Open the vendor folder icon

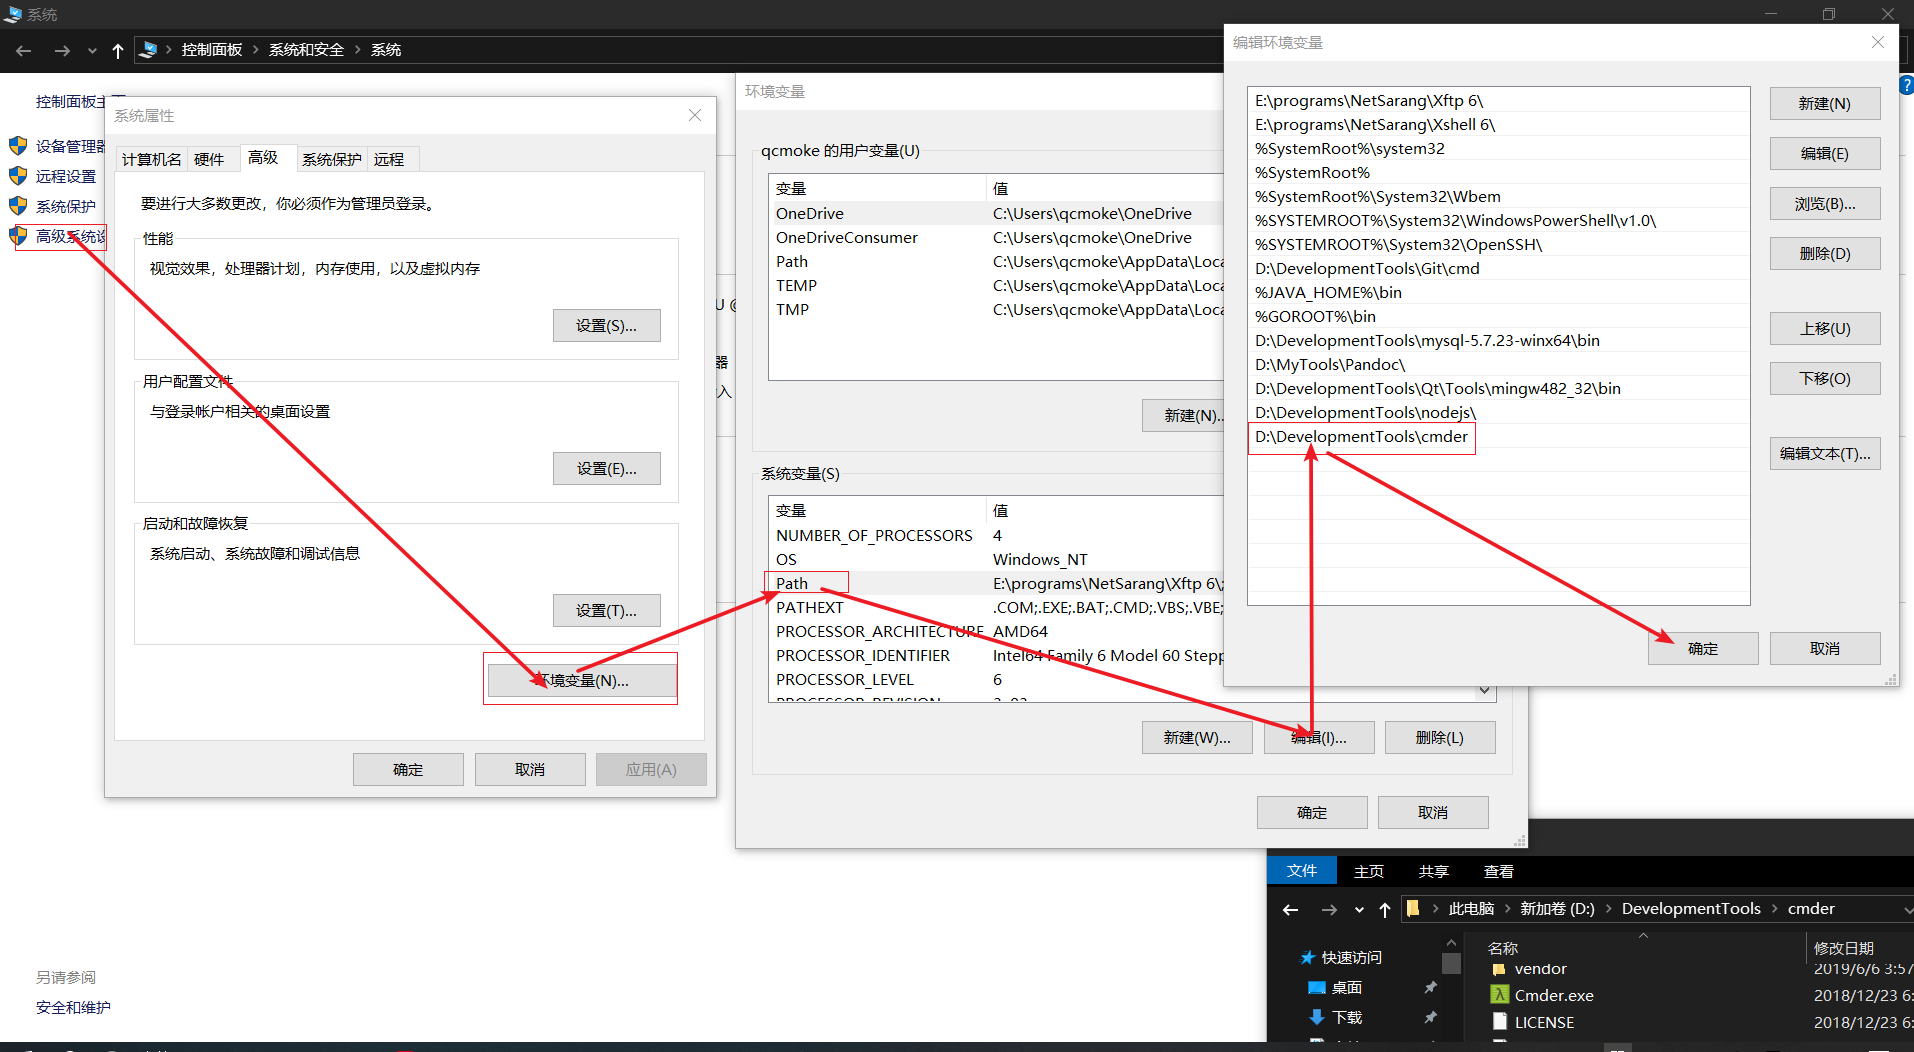(x=1499, y=969)
